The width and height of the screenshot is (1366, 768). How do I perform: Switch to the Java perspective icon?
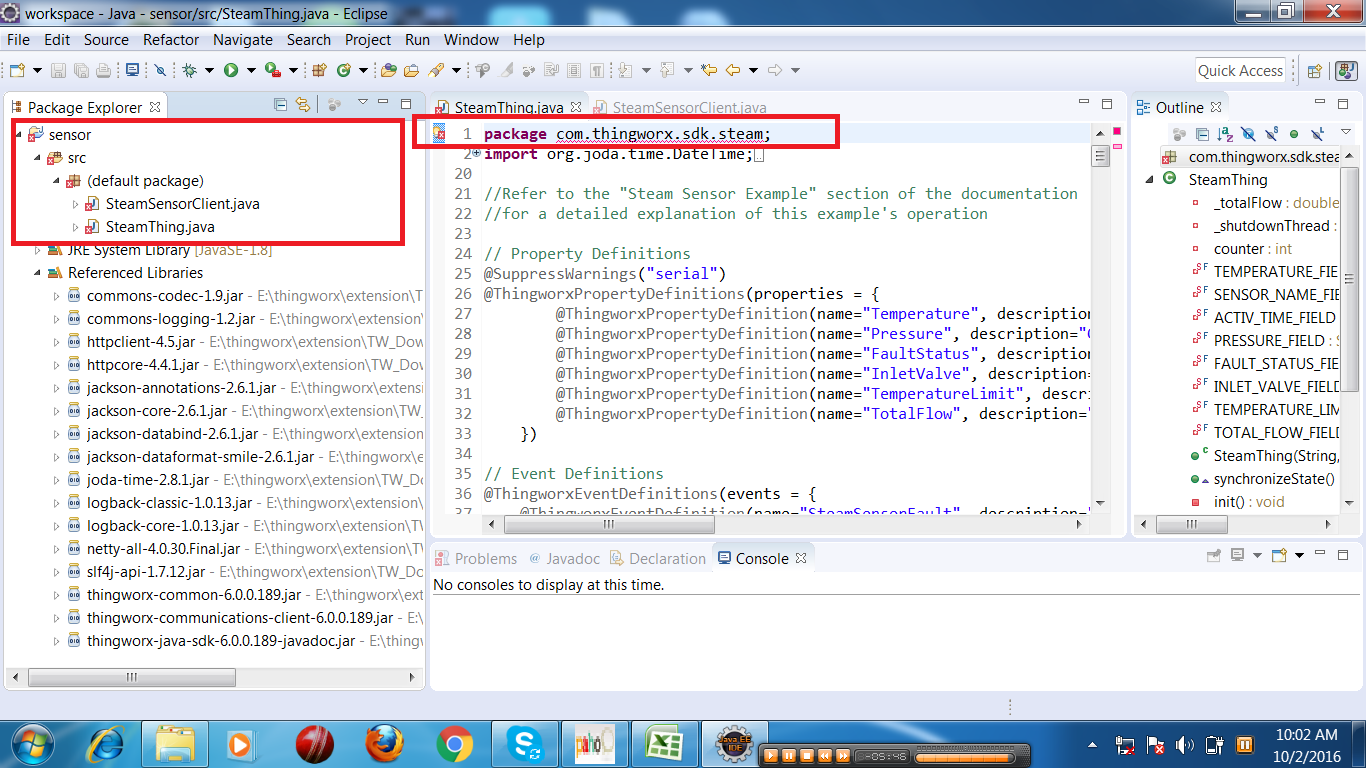(x=1346, y=71)
